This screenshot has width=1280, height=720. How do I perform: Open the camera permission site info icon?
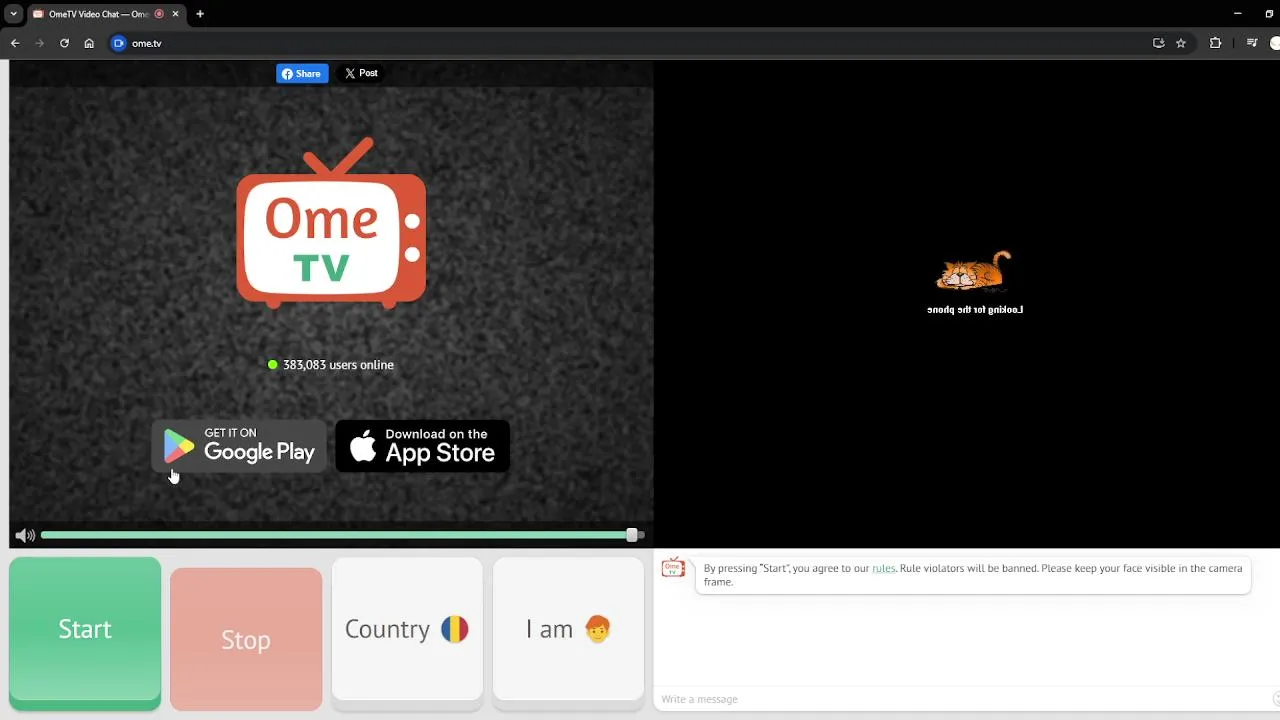[x=119, y=43]
